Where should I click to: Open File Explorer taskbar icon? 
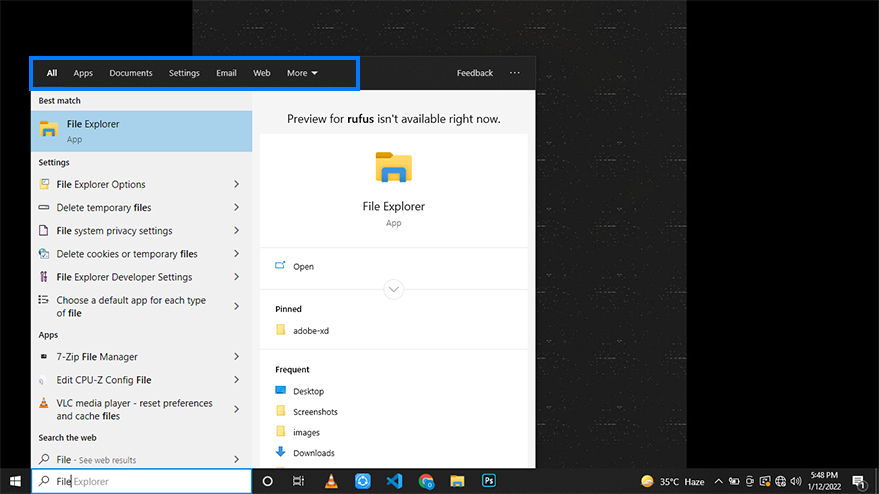pyautogui.click(x=457, y=481)
